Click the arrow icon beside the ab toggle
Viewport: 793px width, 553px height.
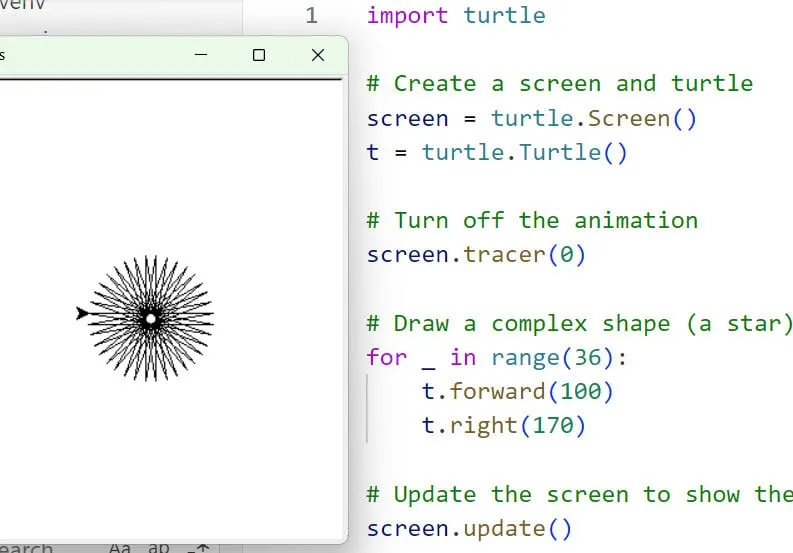(x=201, y=547)
